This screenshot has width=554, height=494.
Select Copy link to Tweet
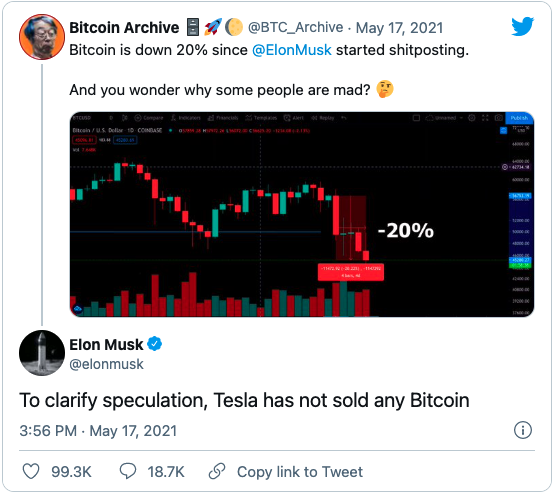pos(300,472)
